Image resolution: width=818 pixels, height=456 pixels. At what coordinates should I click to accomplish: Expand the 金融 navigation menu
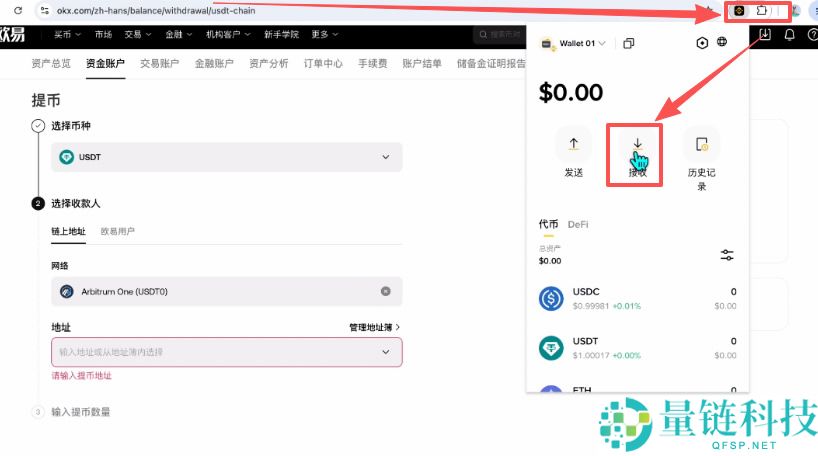click(x=178, y=34)
